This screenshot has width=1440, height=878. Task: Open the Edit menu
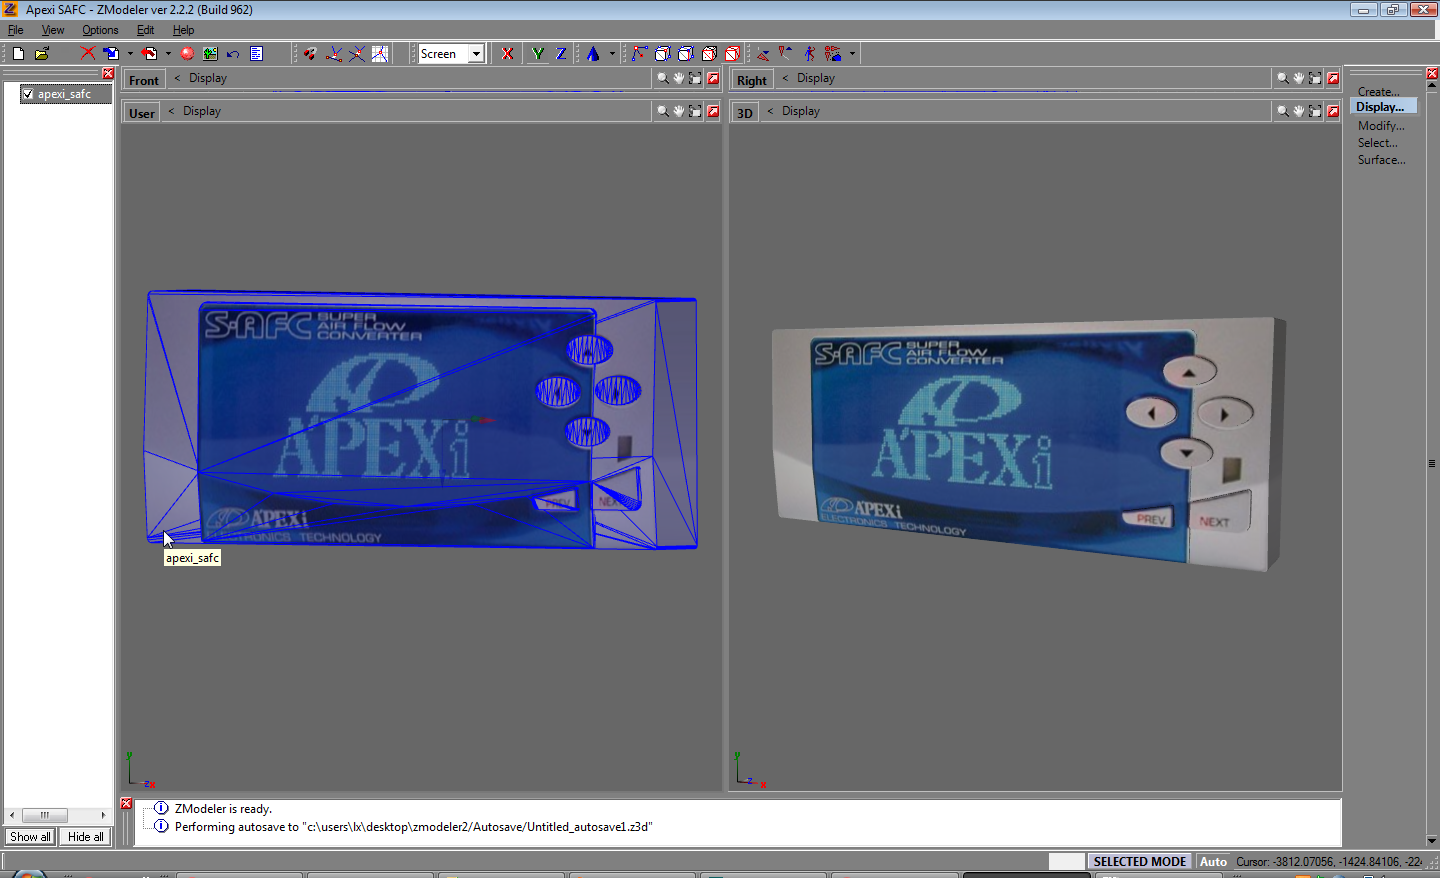[x=145, y=30]
